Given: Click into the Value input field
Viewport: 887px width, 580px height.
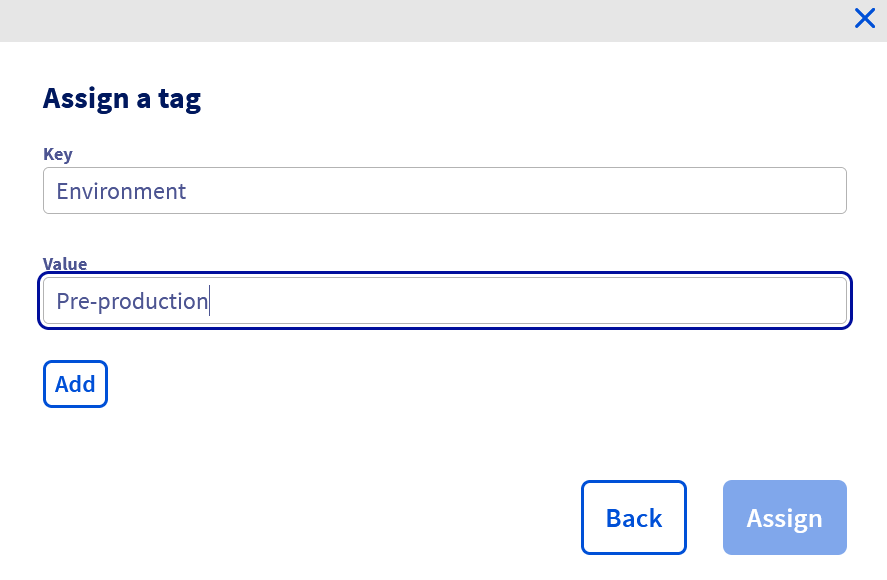Looking at the screenshot, I should tap(445, 301).
